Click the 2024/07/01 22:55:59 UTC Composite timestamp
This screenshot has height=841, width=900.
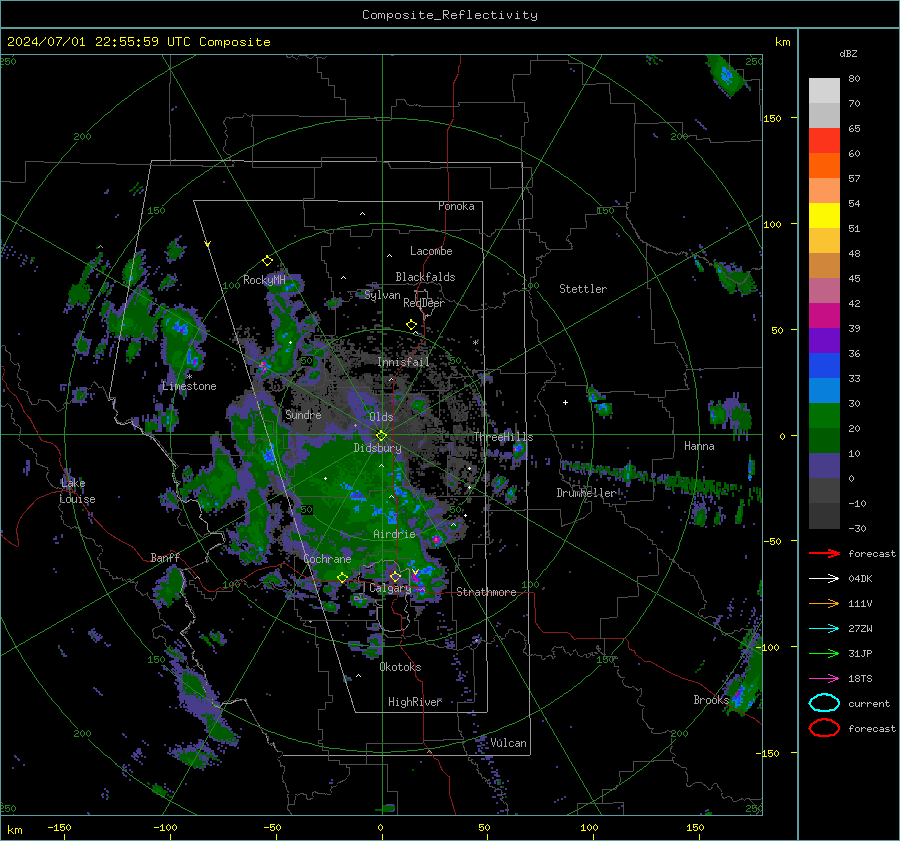point(138,42)
